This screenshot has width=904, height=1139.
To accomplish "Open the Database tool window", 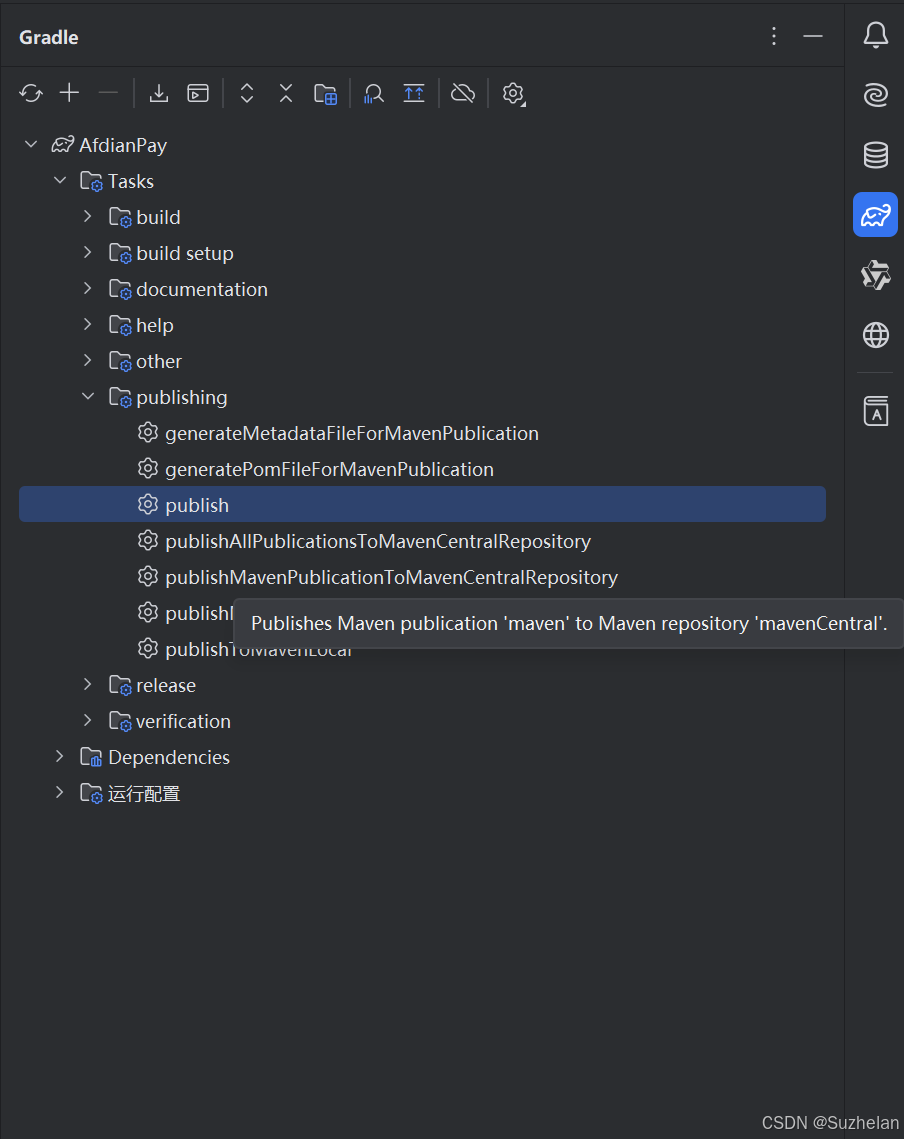I will tap(875, 155).
